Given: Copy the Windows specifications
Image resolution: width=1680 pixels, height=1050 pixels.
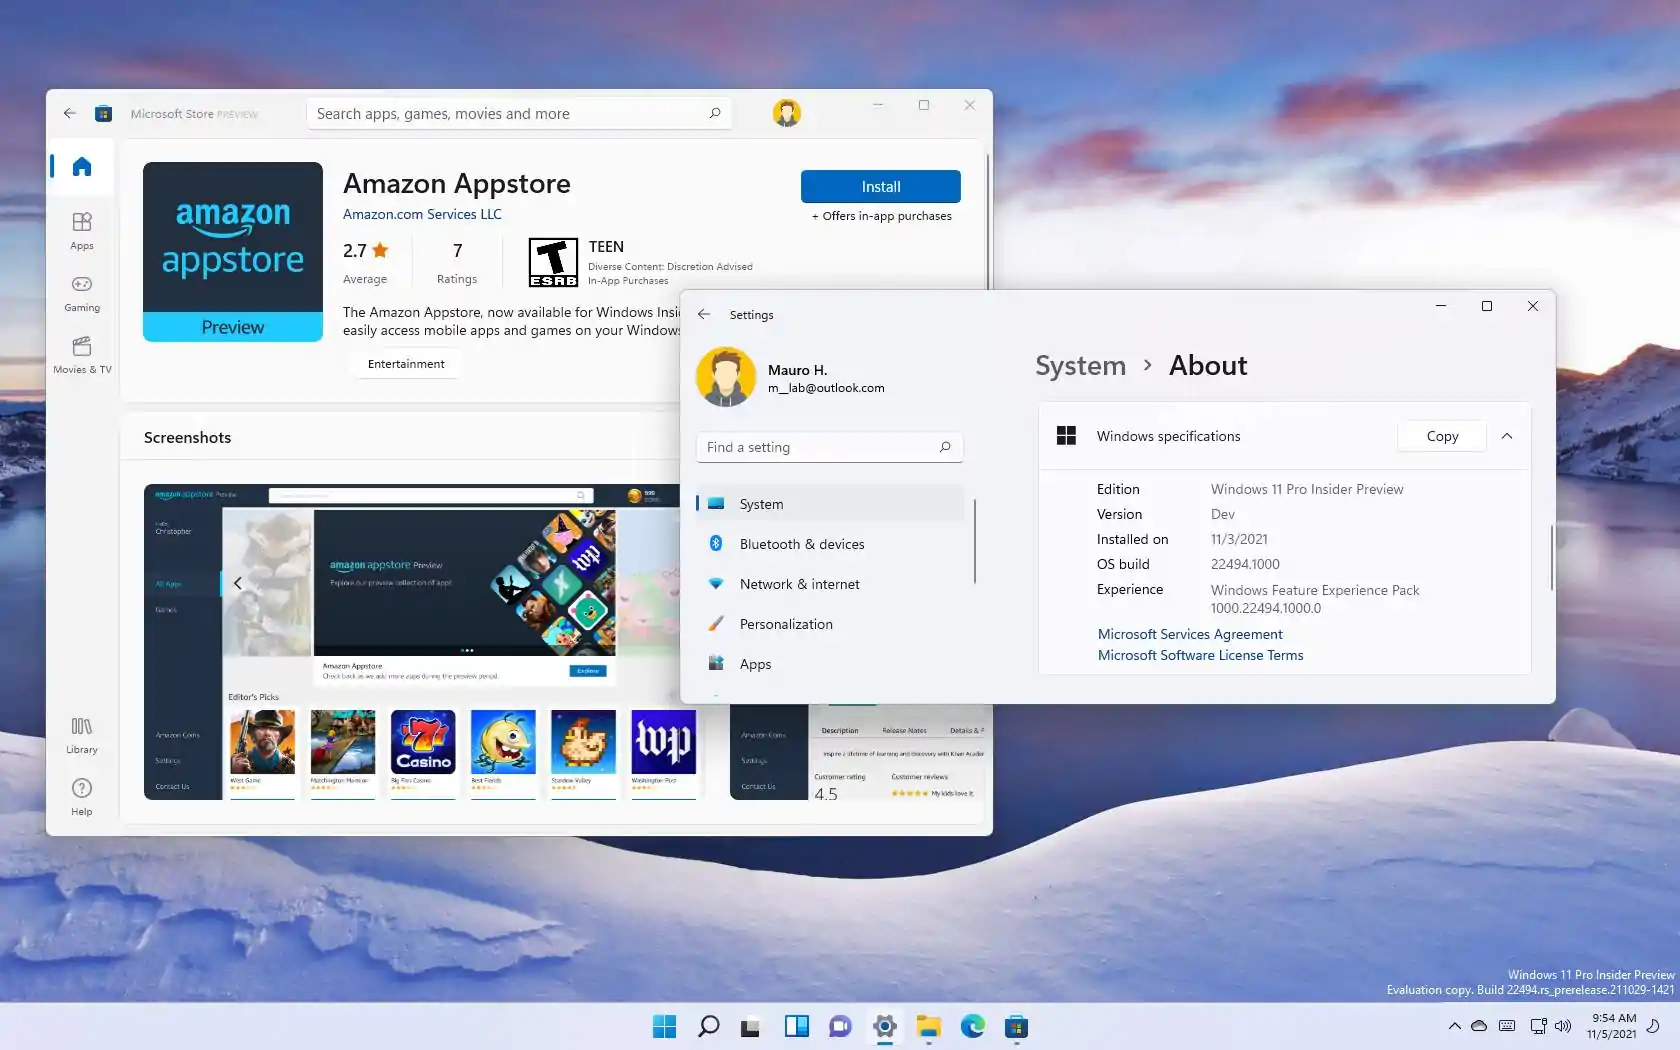Looking at the screenshot, I should pos(1441,436).
